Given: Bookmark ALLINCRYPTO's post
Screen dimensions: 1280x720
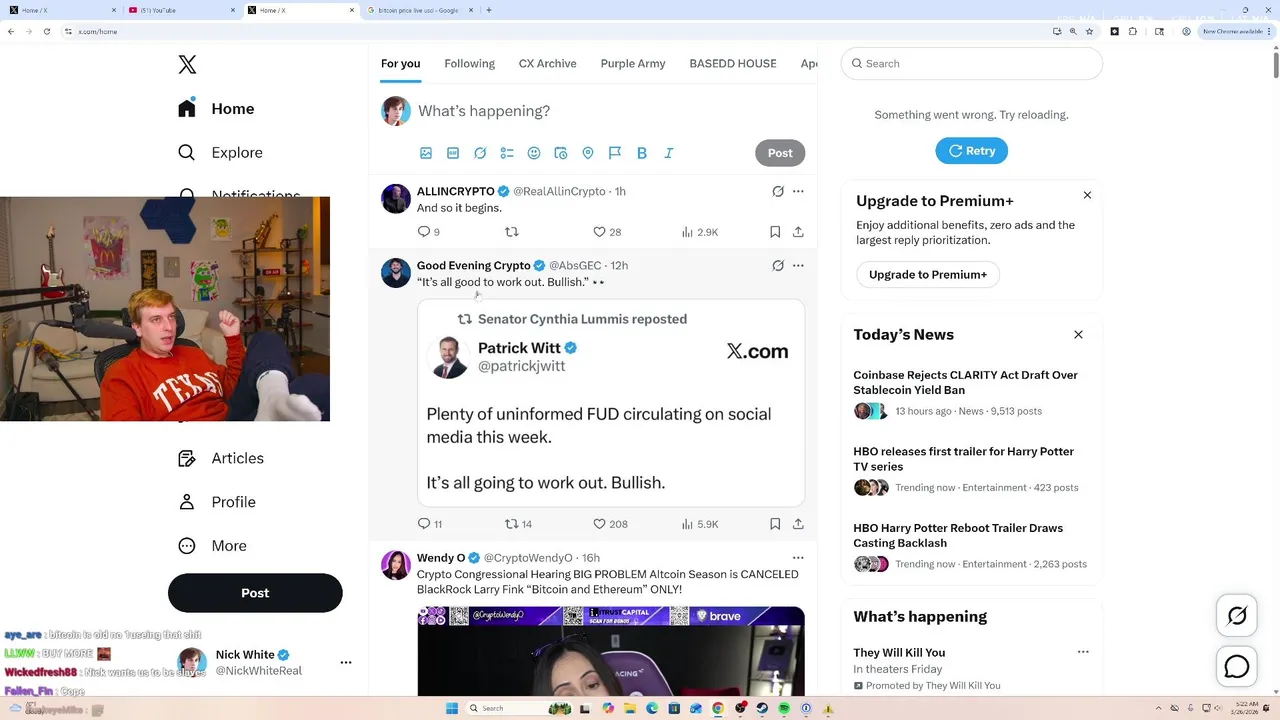Looking at the screenshot, I should tap(775, 232).
